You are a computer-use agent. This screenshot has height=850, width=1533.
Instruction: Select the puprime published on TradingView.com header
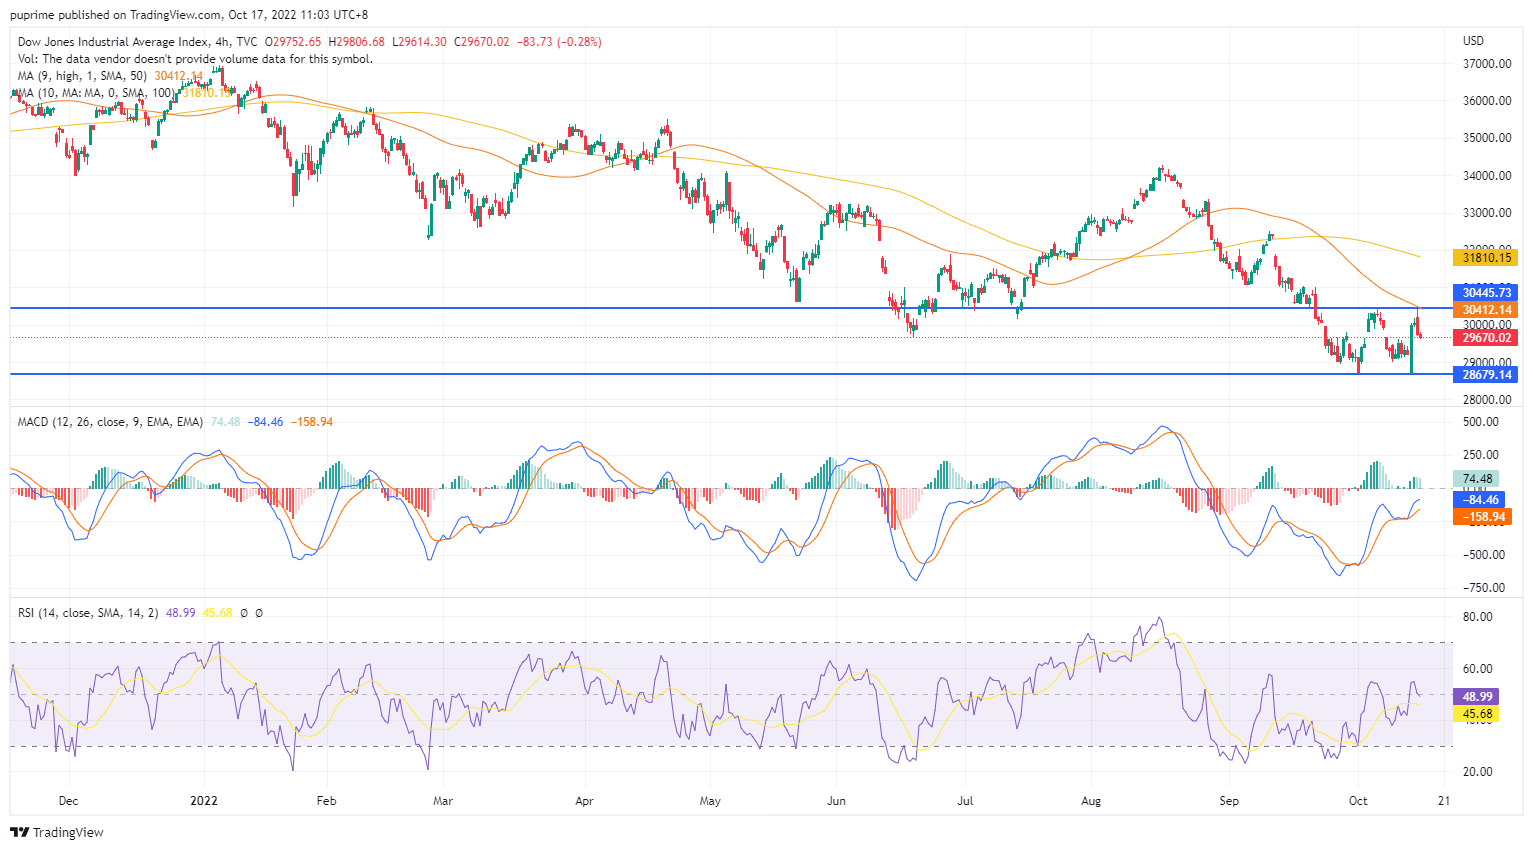click(189, 15)
